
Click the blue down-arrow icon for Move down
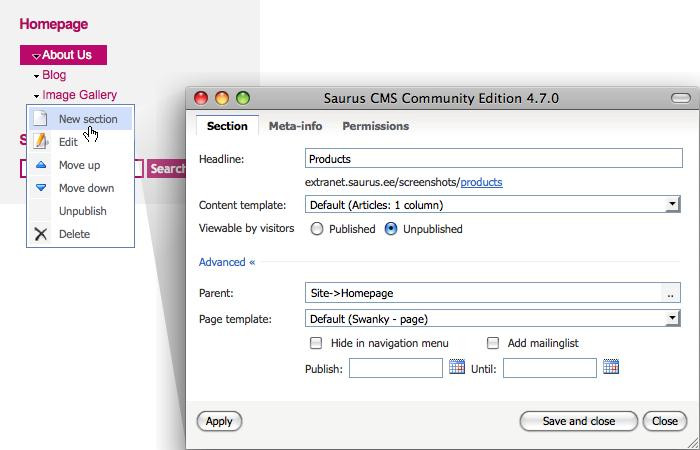point(41,188)
